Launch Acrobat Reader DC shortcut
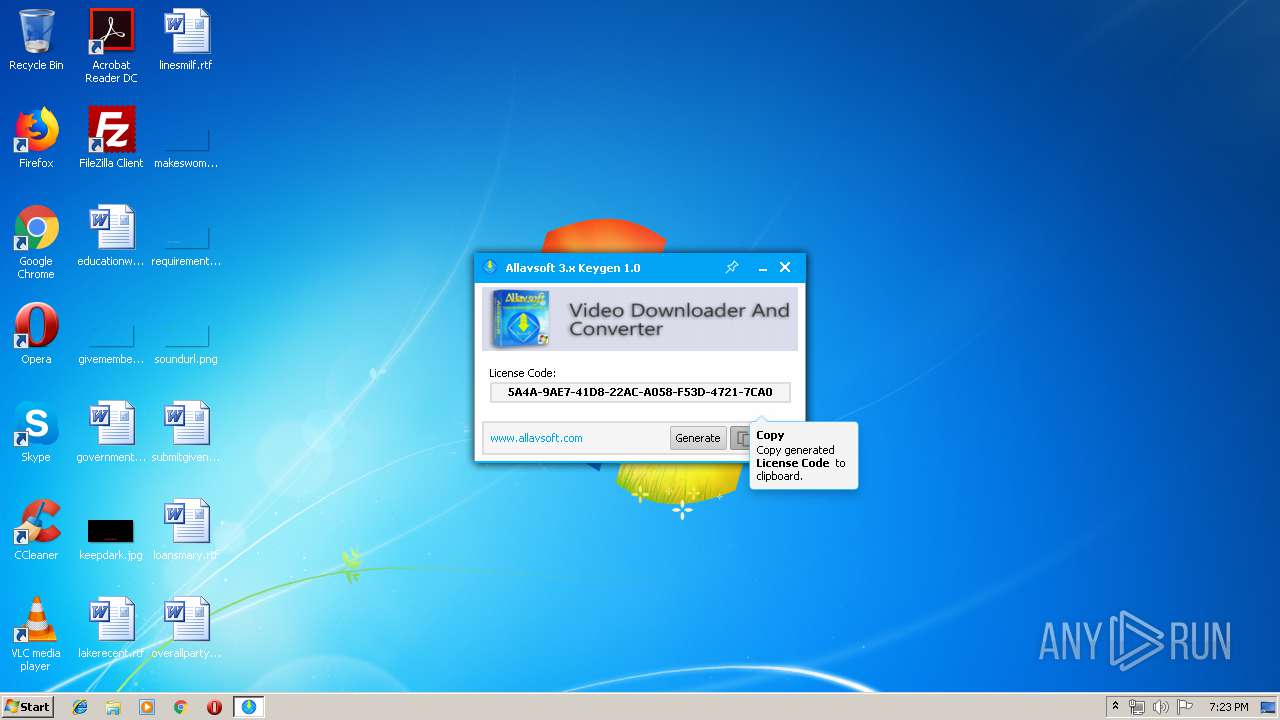 [x=111, y=46]
